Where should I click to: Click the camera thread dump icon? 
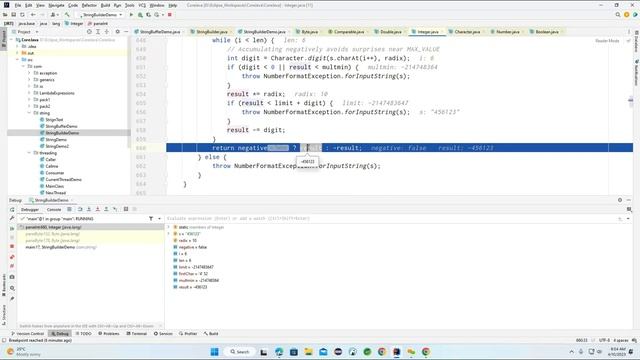click(x=12, y=277)
